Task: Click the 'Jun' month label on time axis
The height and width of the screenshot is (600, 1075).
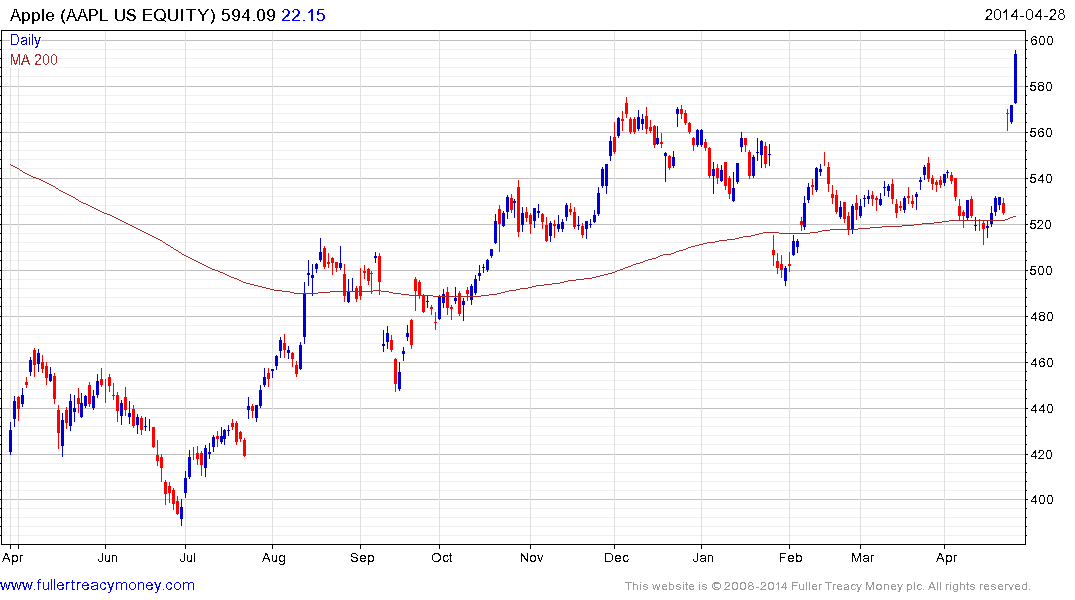Action: point(108,557)
